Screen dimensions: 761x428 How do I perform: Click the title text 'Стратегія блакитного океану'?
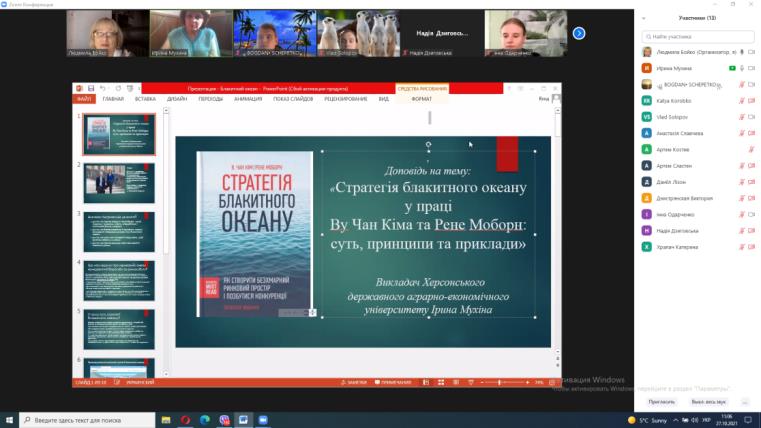431,188
